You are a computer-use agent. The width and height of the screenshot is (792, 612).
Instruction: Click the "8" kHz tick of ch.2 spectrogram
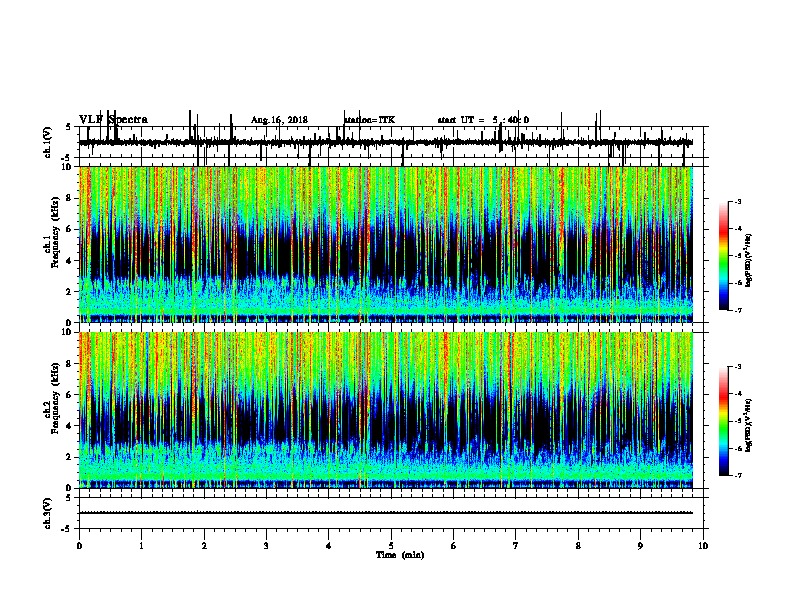tap(70, 364)
